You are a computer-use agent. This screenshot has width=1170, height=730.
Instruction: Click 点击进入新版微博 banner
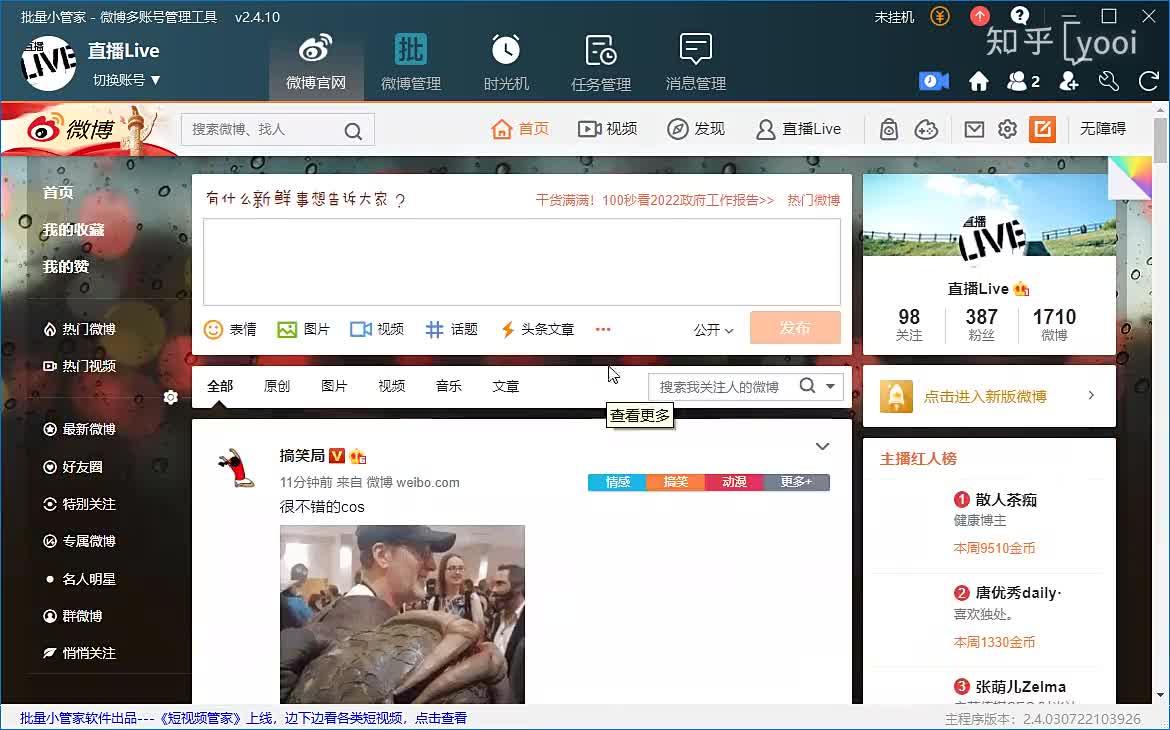click(x=989, y=396)
